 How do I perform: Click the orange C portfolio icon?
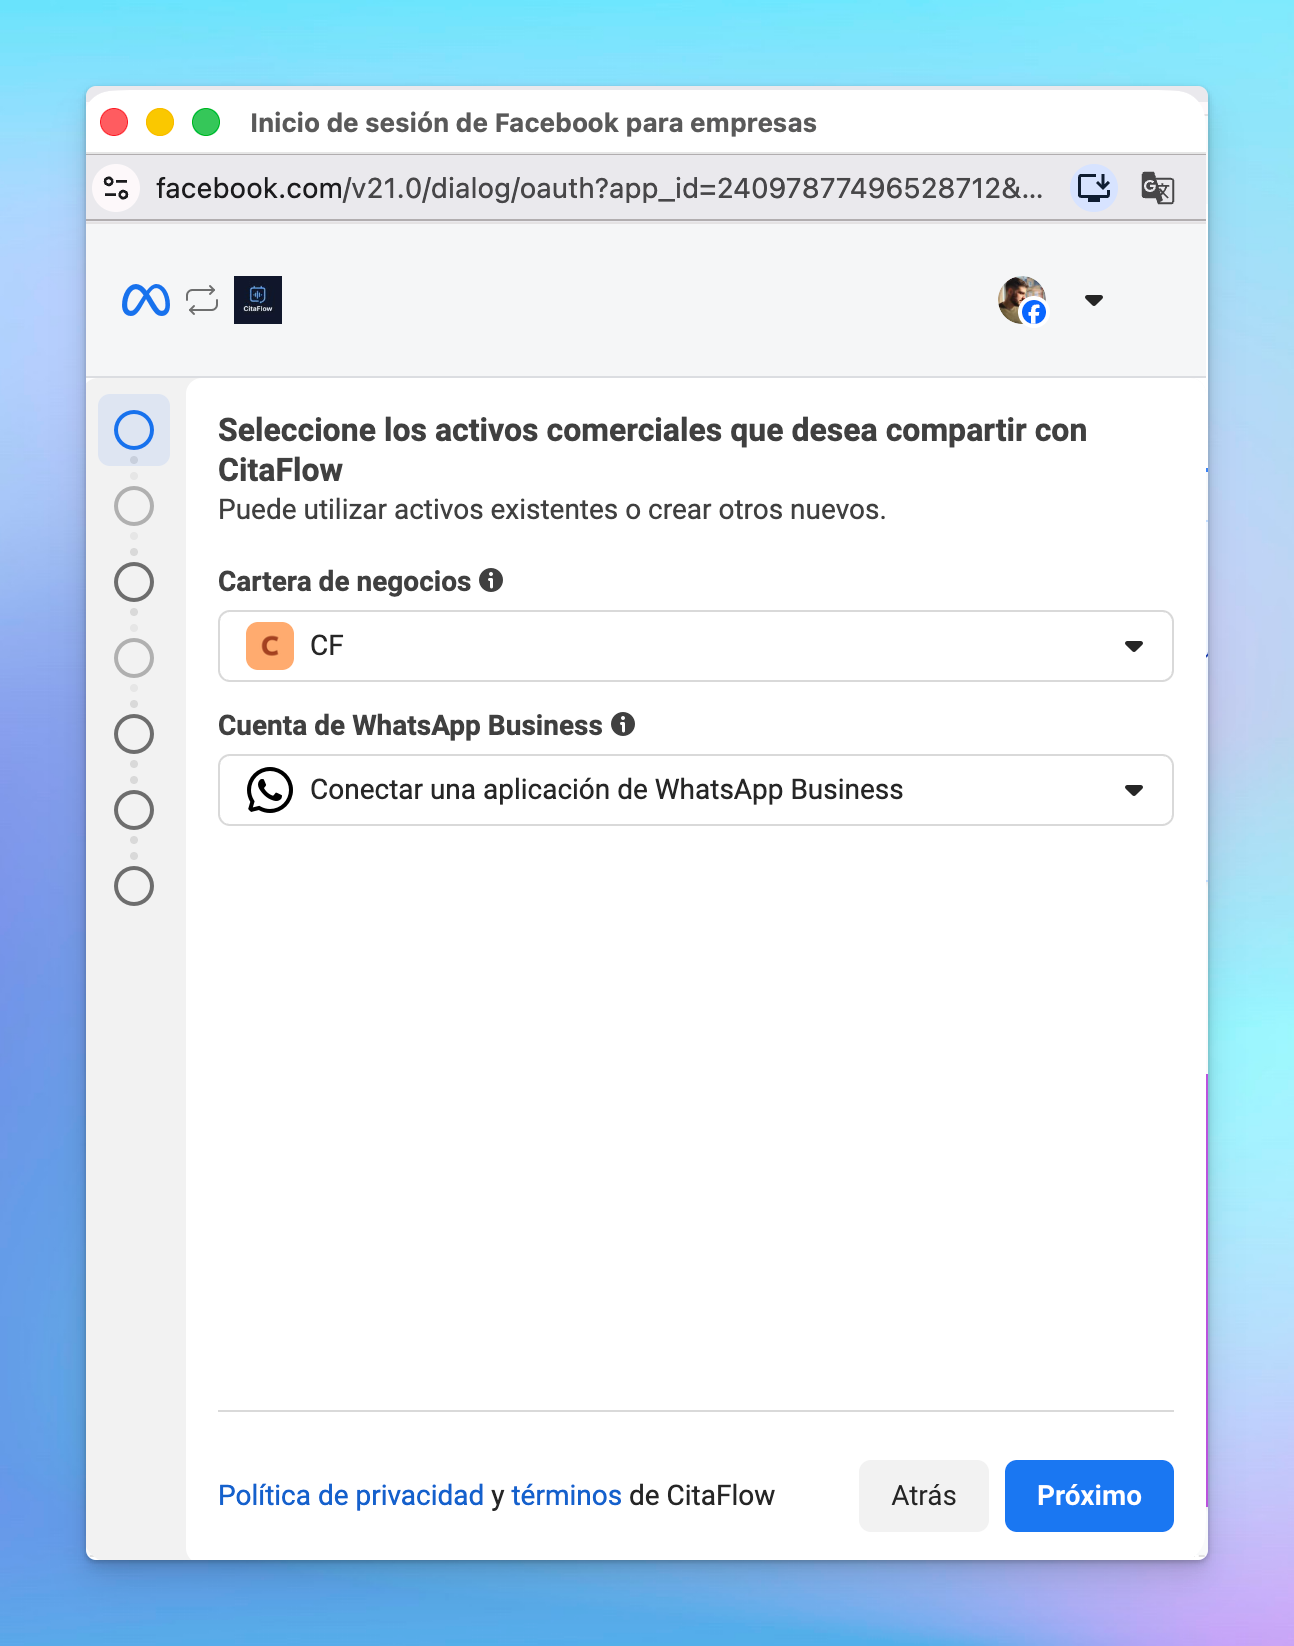click(270, 646)
